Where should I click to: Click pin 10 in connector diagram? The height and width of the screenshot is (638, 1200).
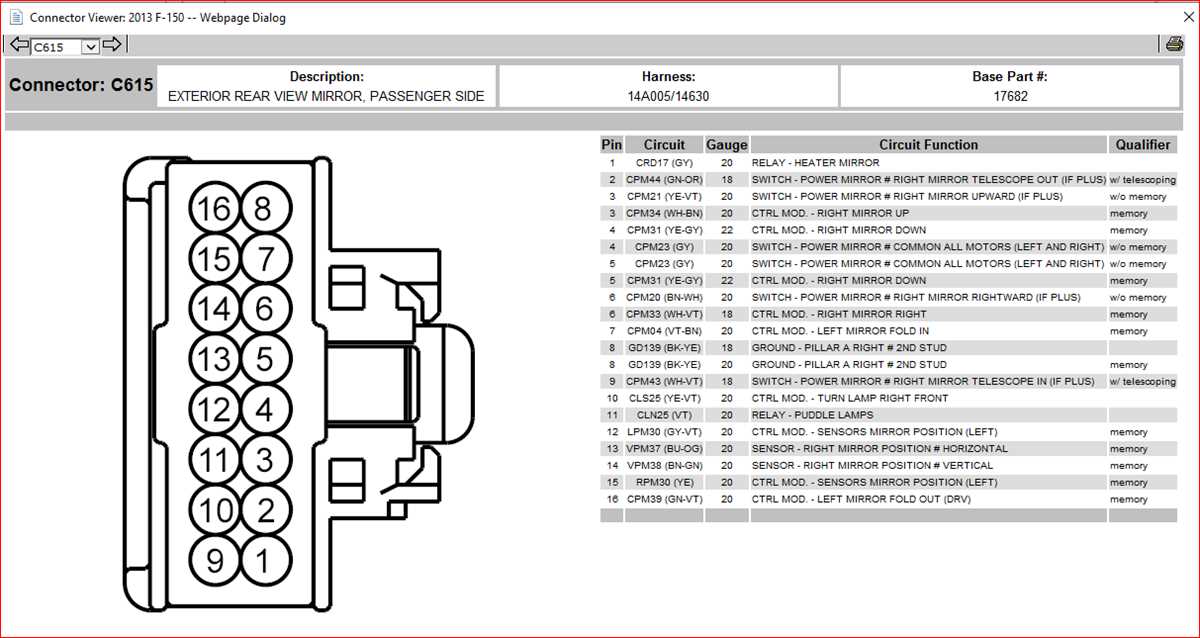[x=214, y=510]
